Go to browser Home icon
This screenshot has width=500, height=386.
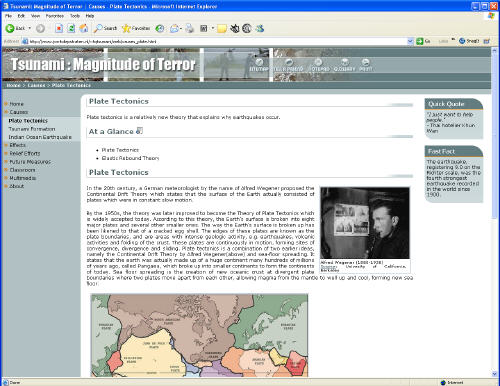tap(83, 29)
